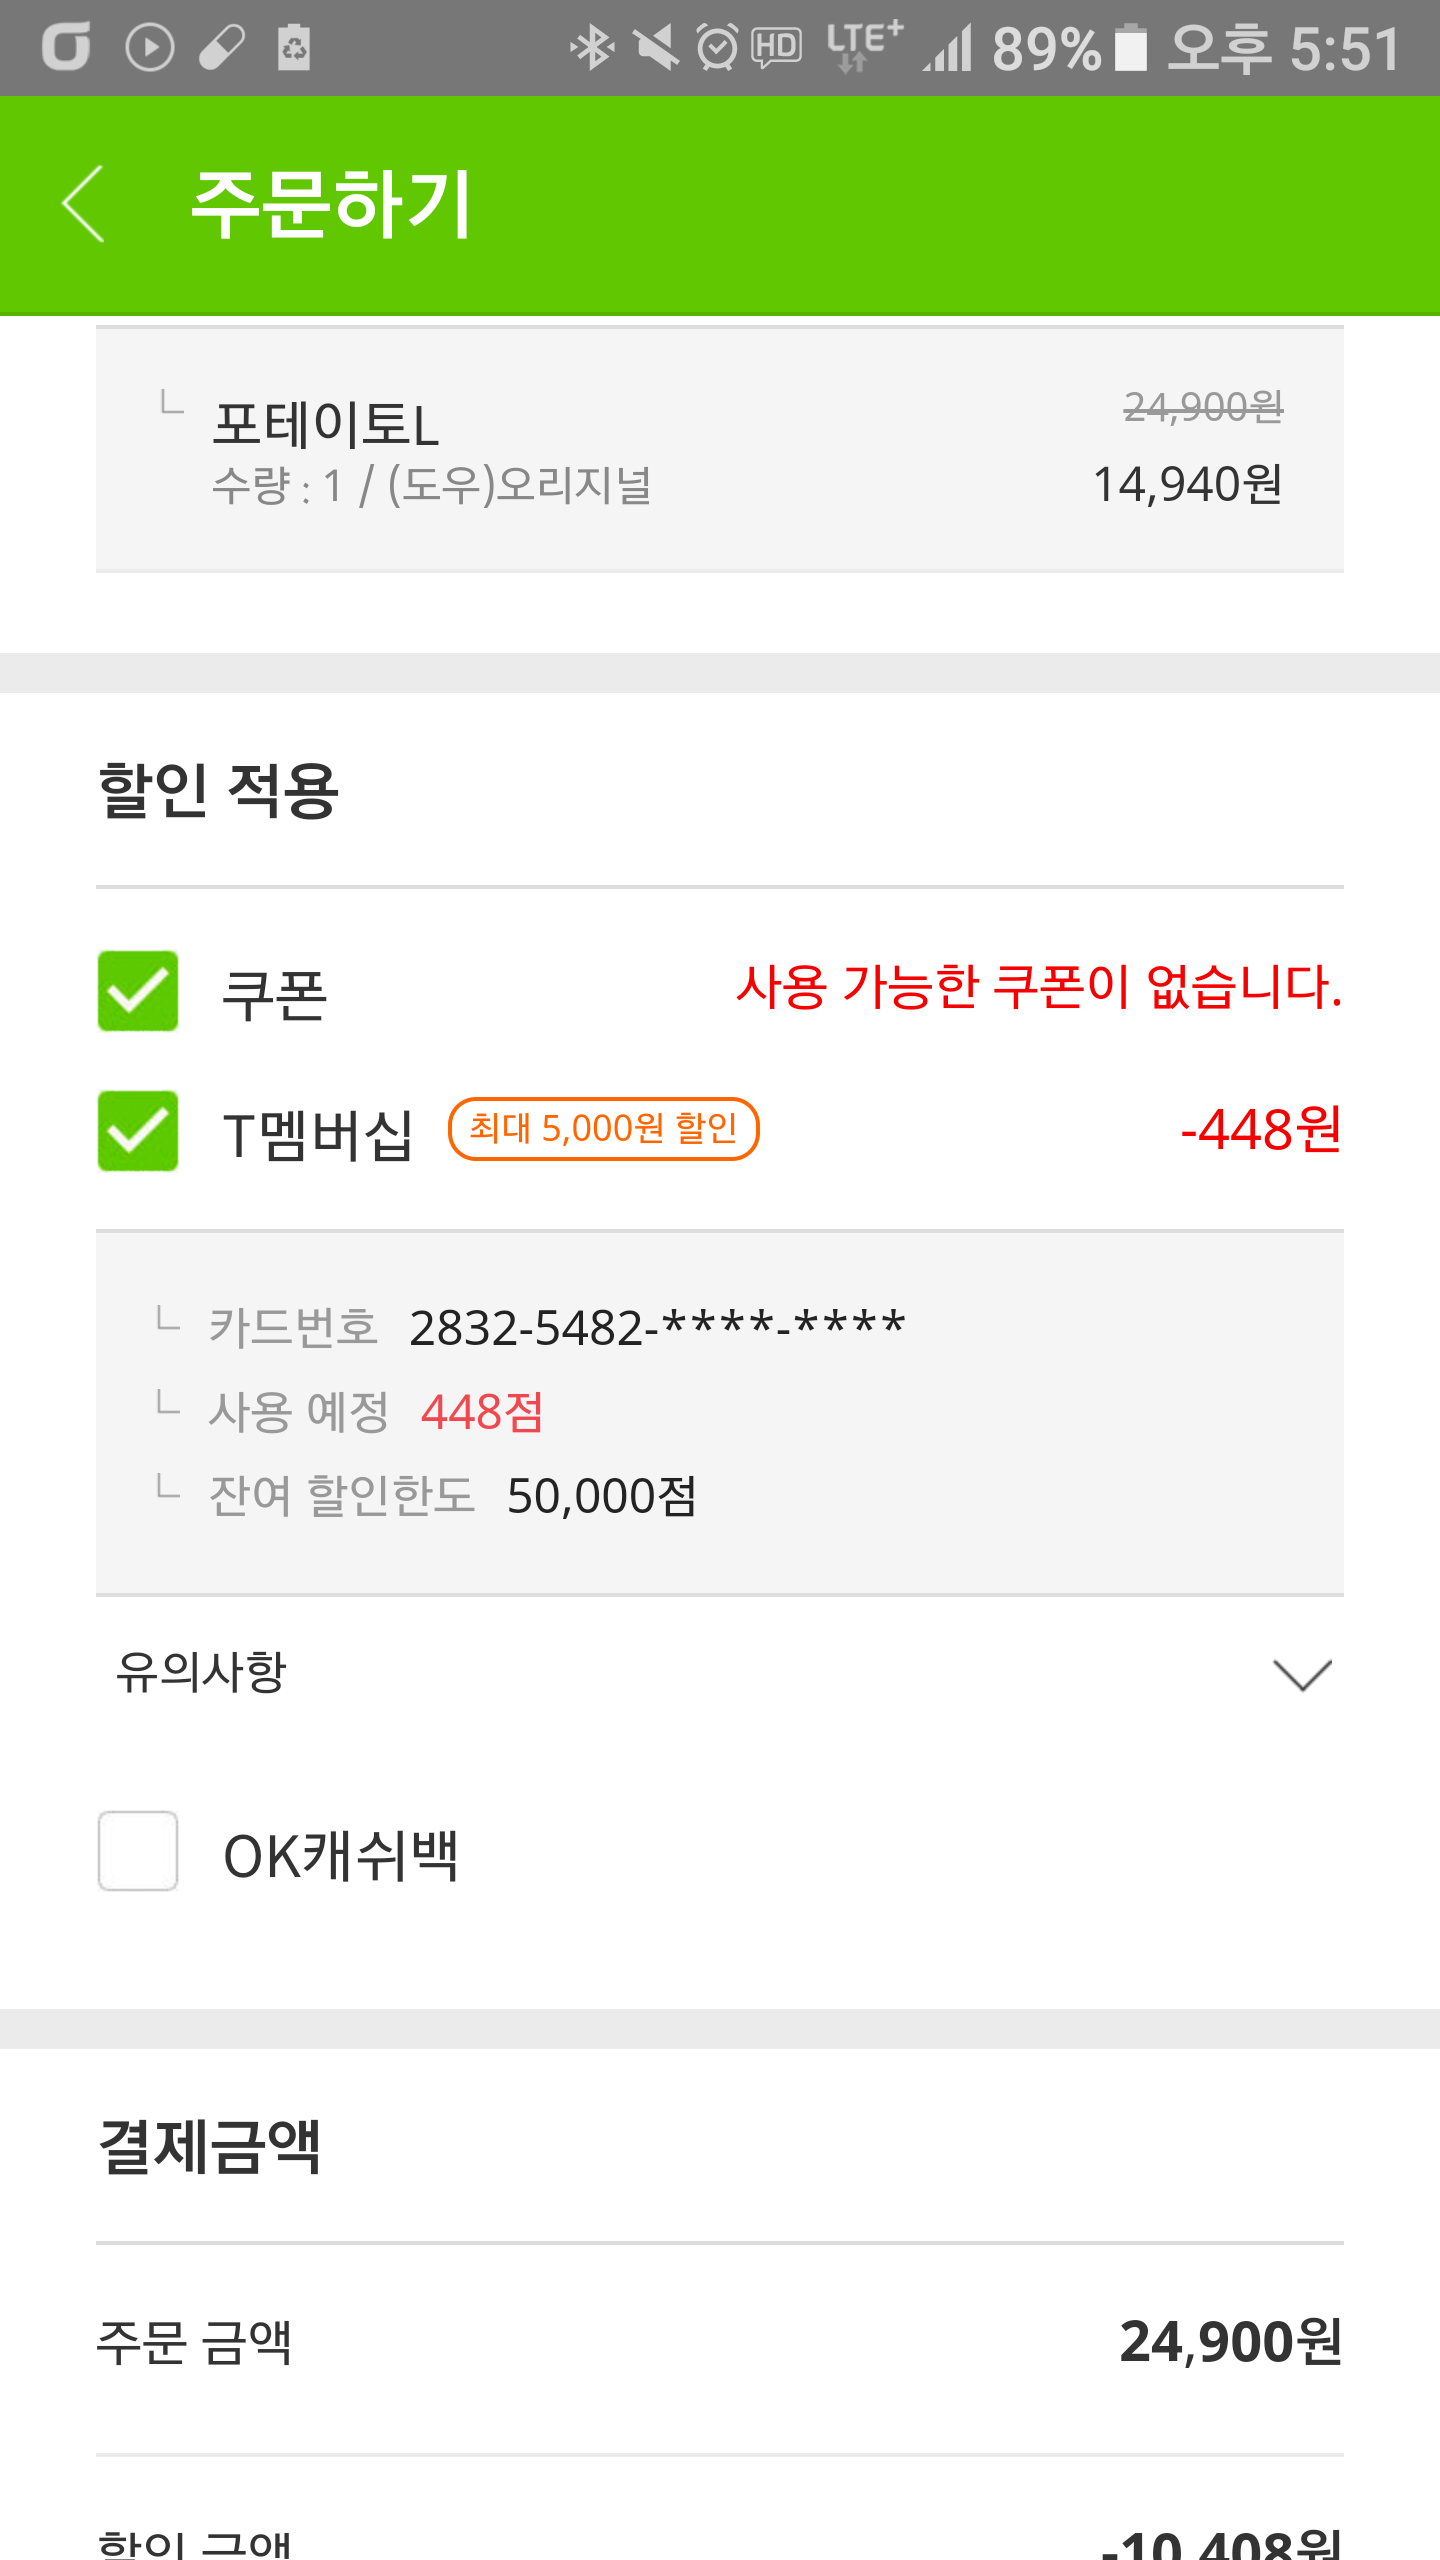Enable the OK캐쉬백 checkbox

coord(138,1851)
